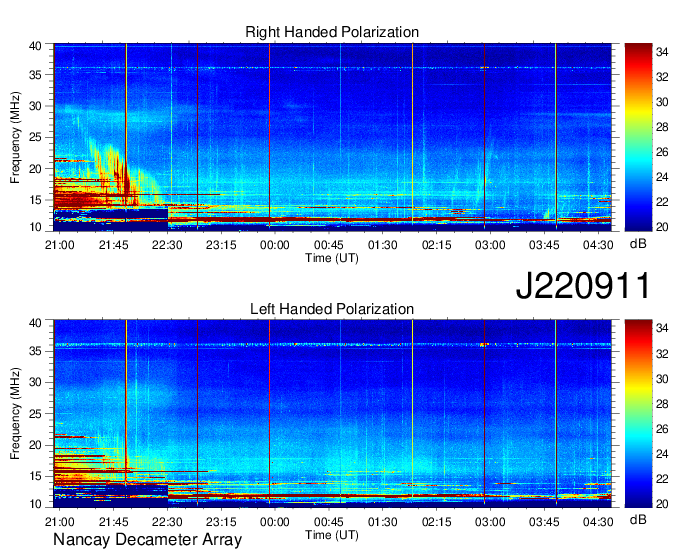680x552 pixels.
Task: Click the 10 frequency tick of the Right Handed plot
Action: click(35, 227)
